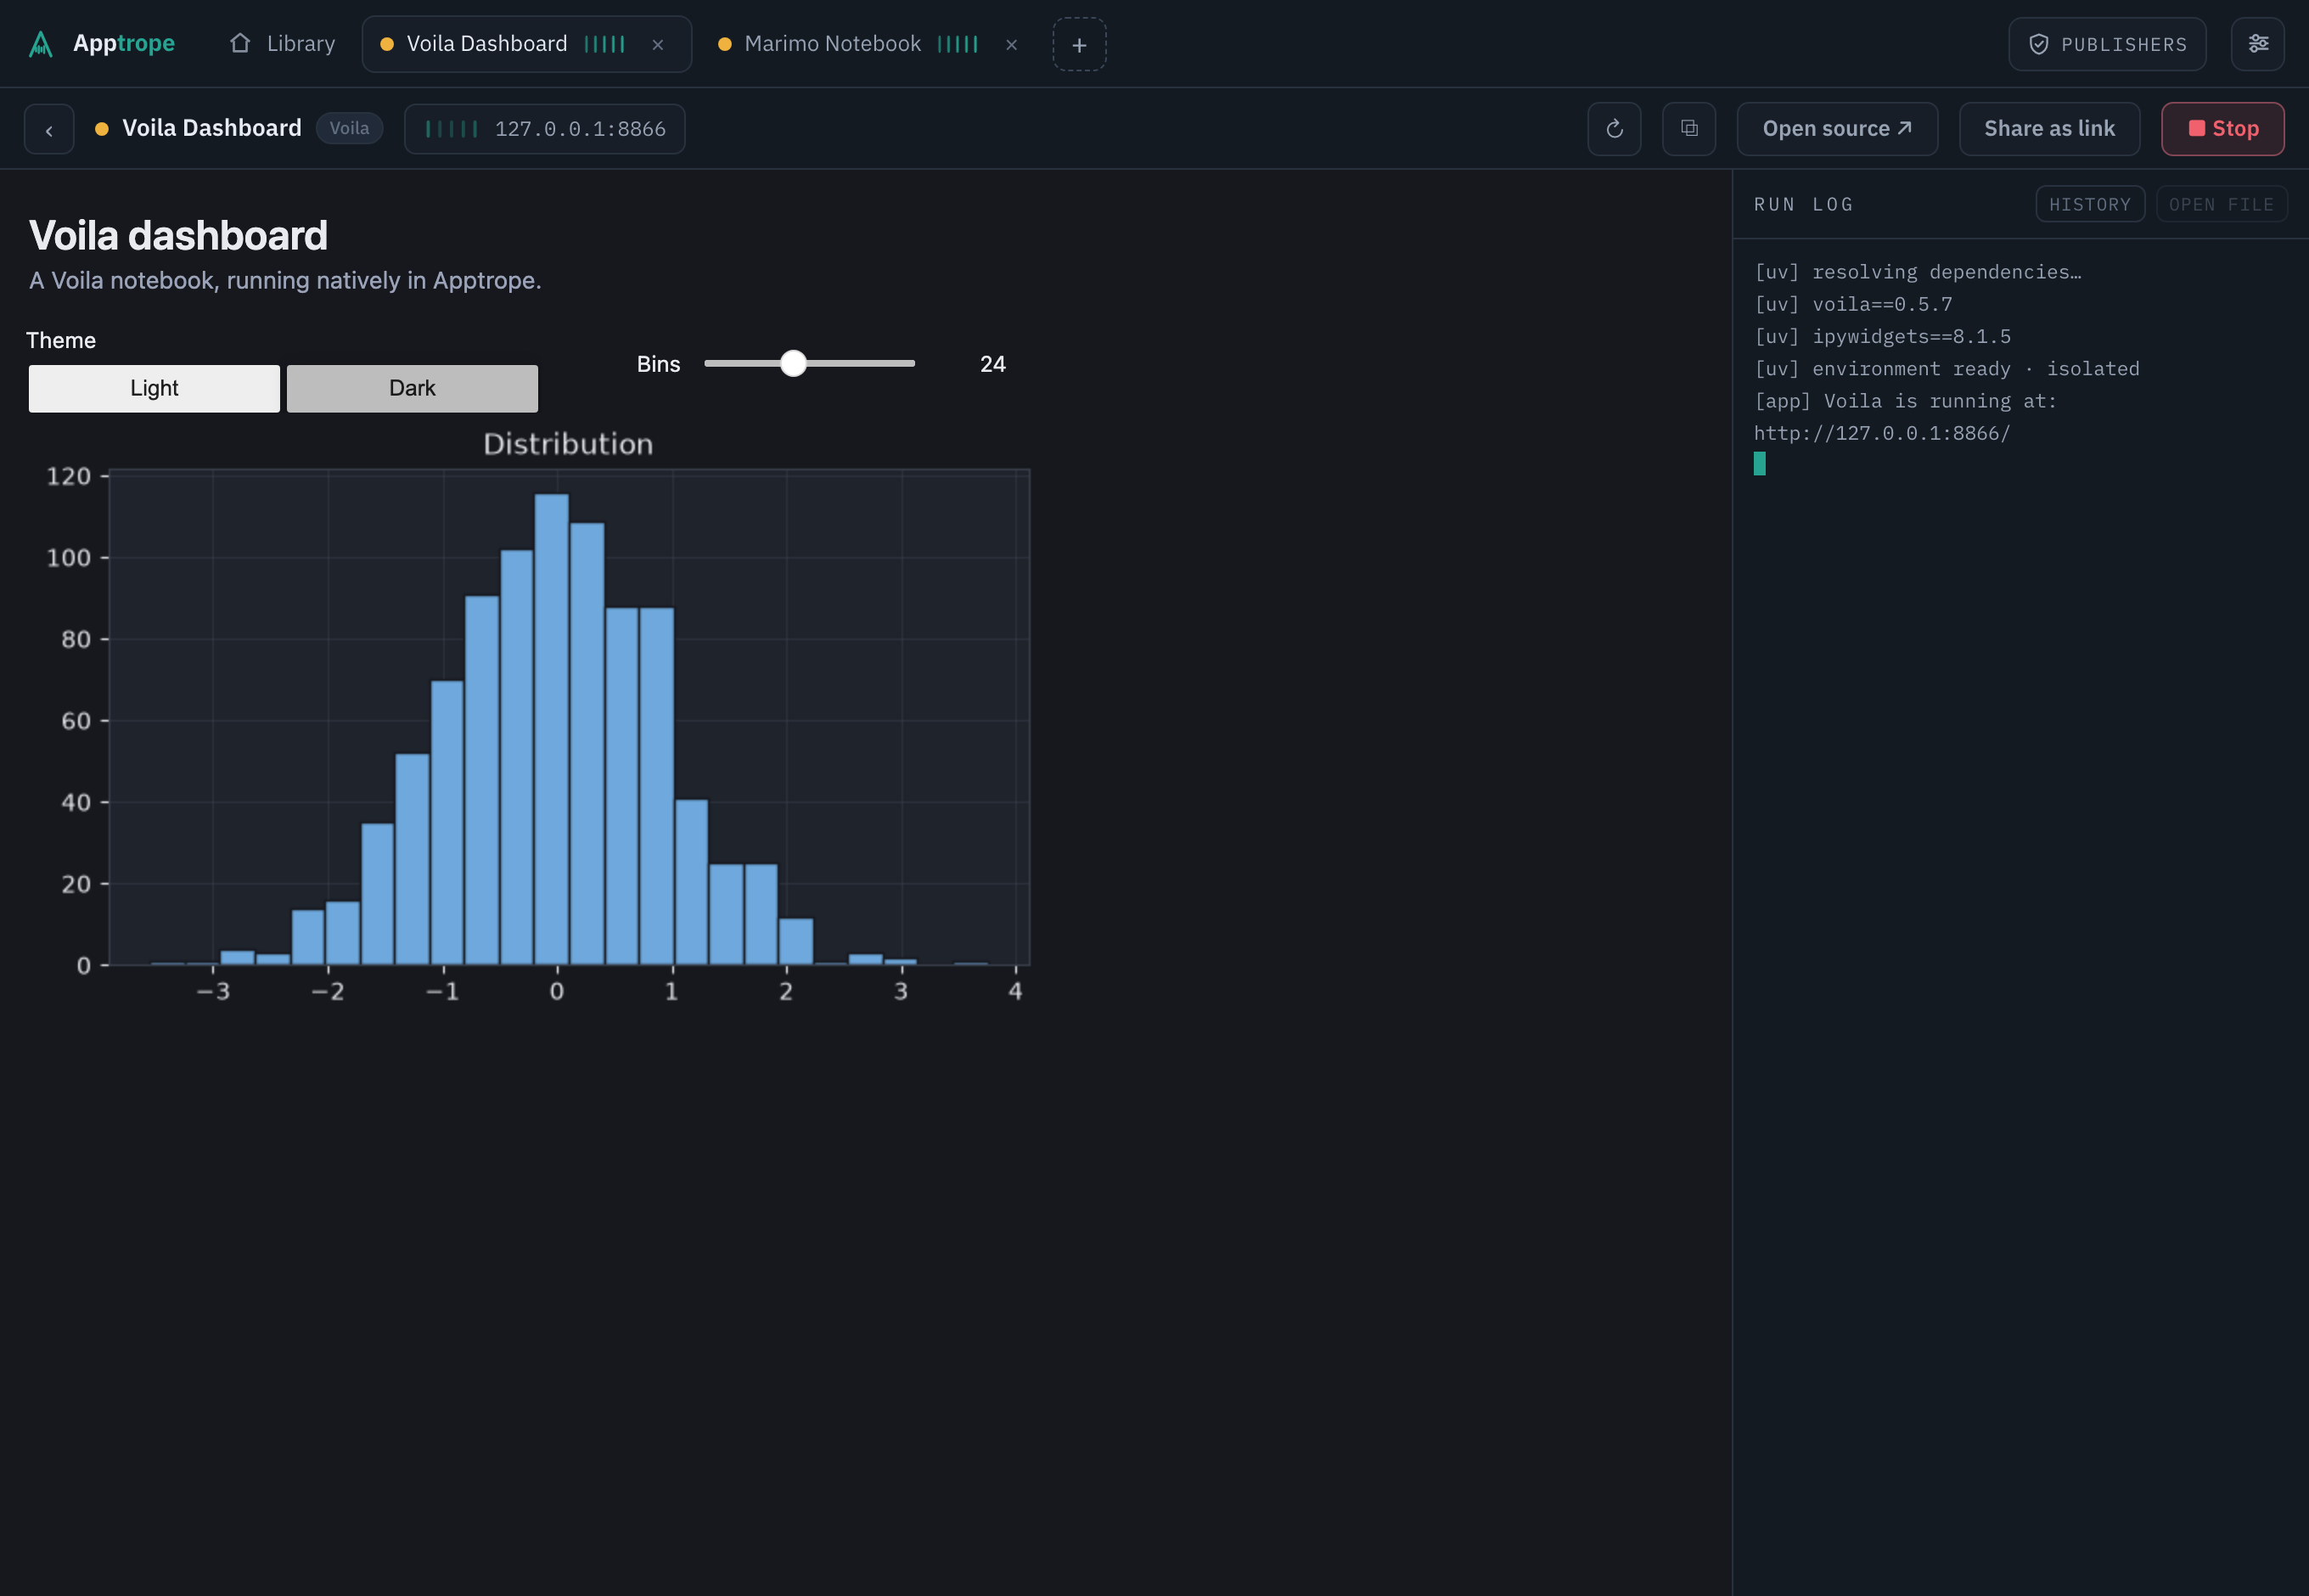Screen dimensions: 2309x1596
Task: Click the Bins value 24
Action: coord(992,364)
